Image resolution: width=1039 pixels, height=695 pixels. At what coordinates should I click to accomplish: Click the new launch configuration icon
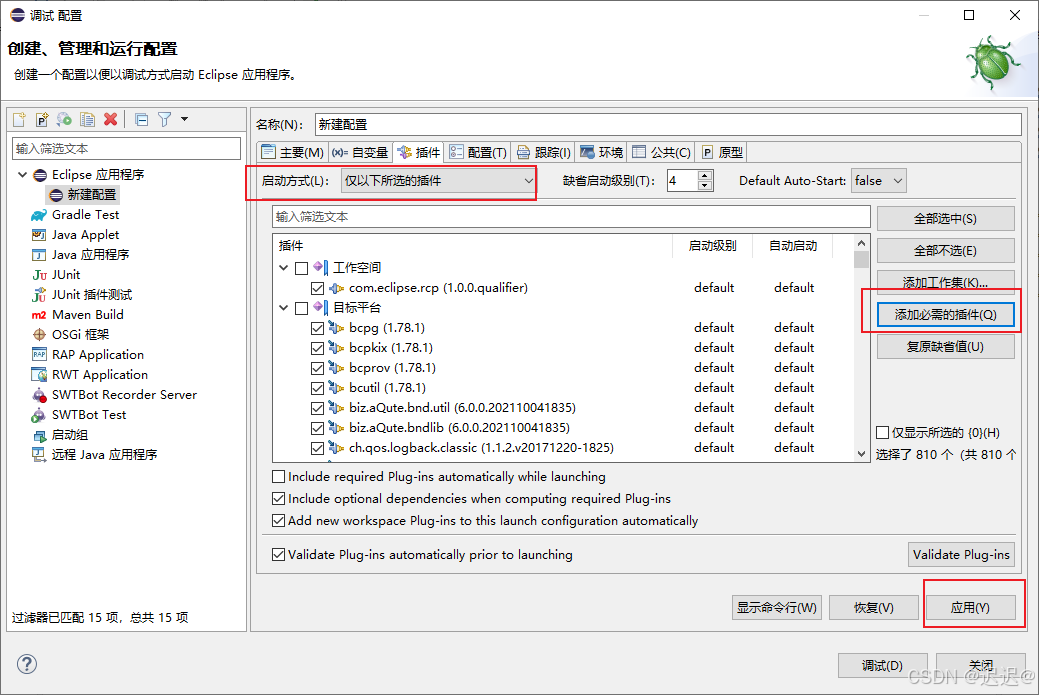(x=19, y=119)
